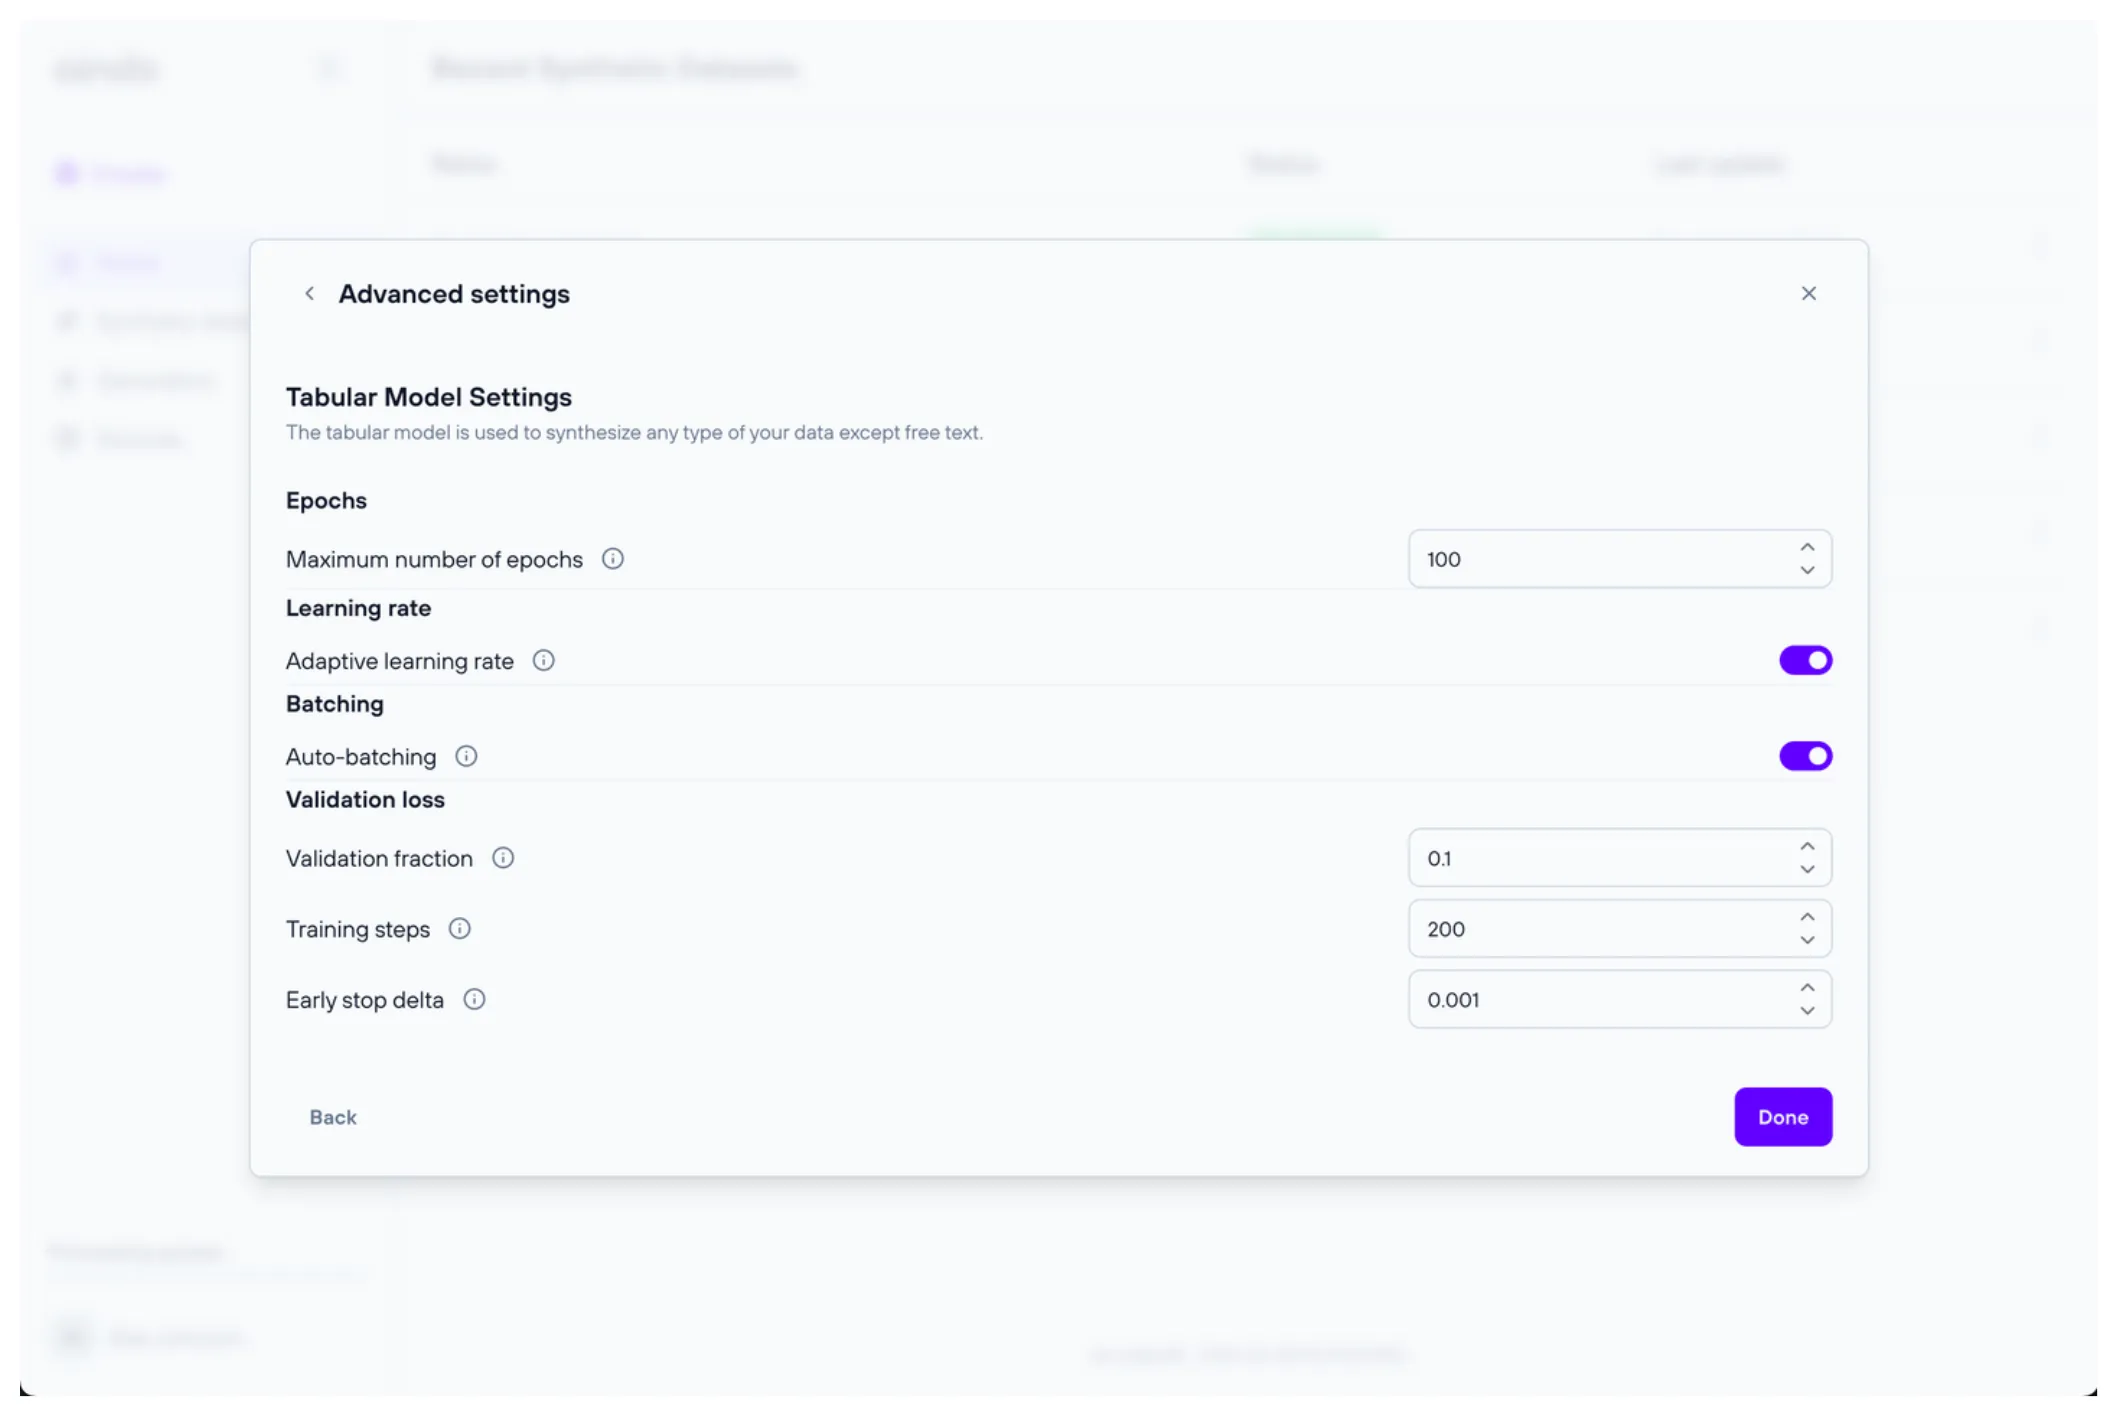This screenshot has height=1416, width=2117.
Task: Increase Maximum number of epochs using up arrow
Action: point(1806,548)
